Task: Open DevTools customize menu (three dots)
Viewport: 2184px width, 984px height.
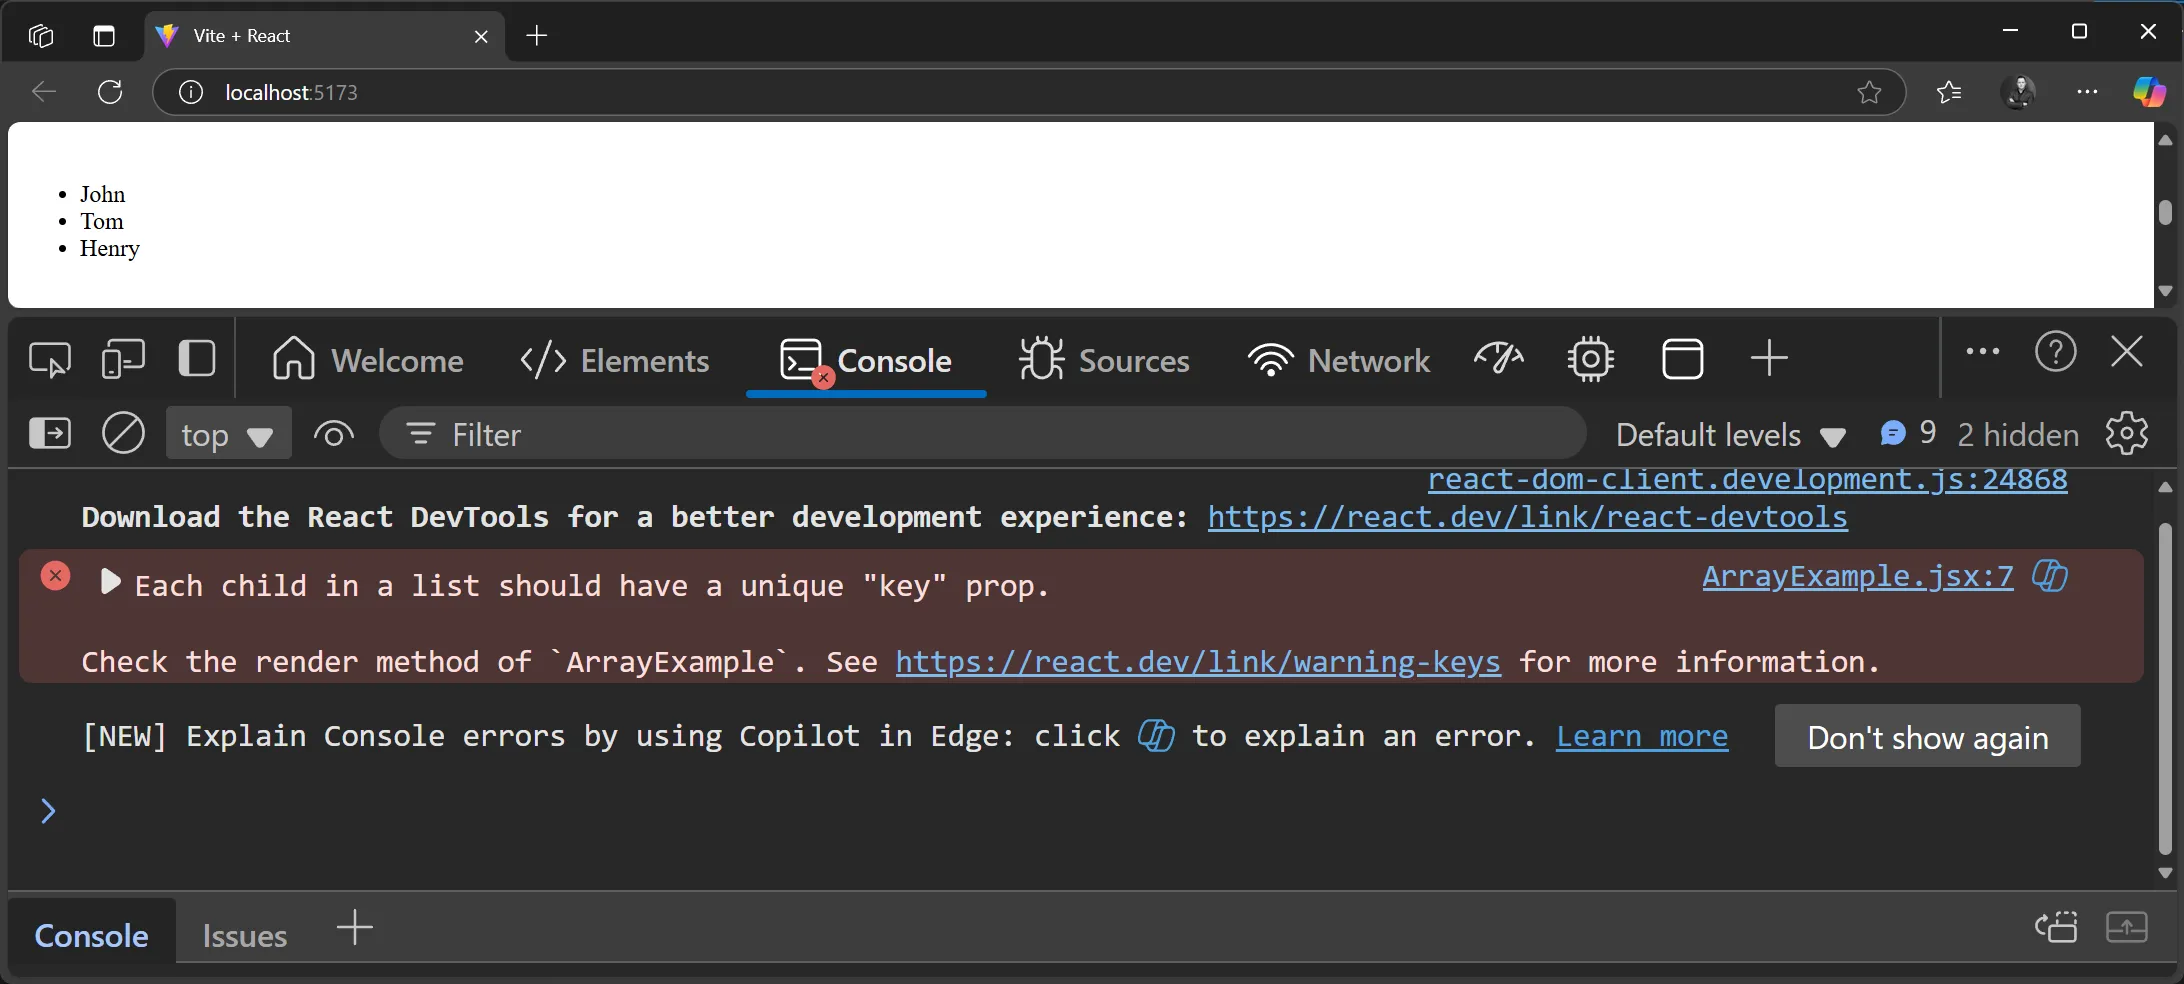Action: 1982,352
